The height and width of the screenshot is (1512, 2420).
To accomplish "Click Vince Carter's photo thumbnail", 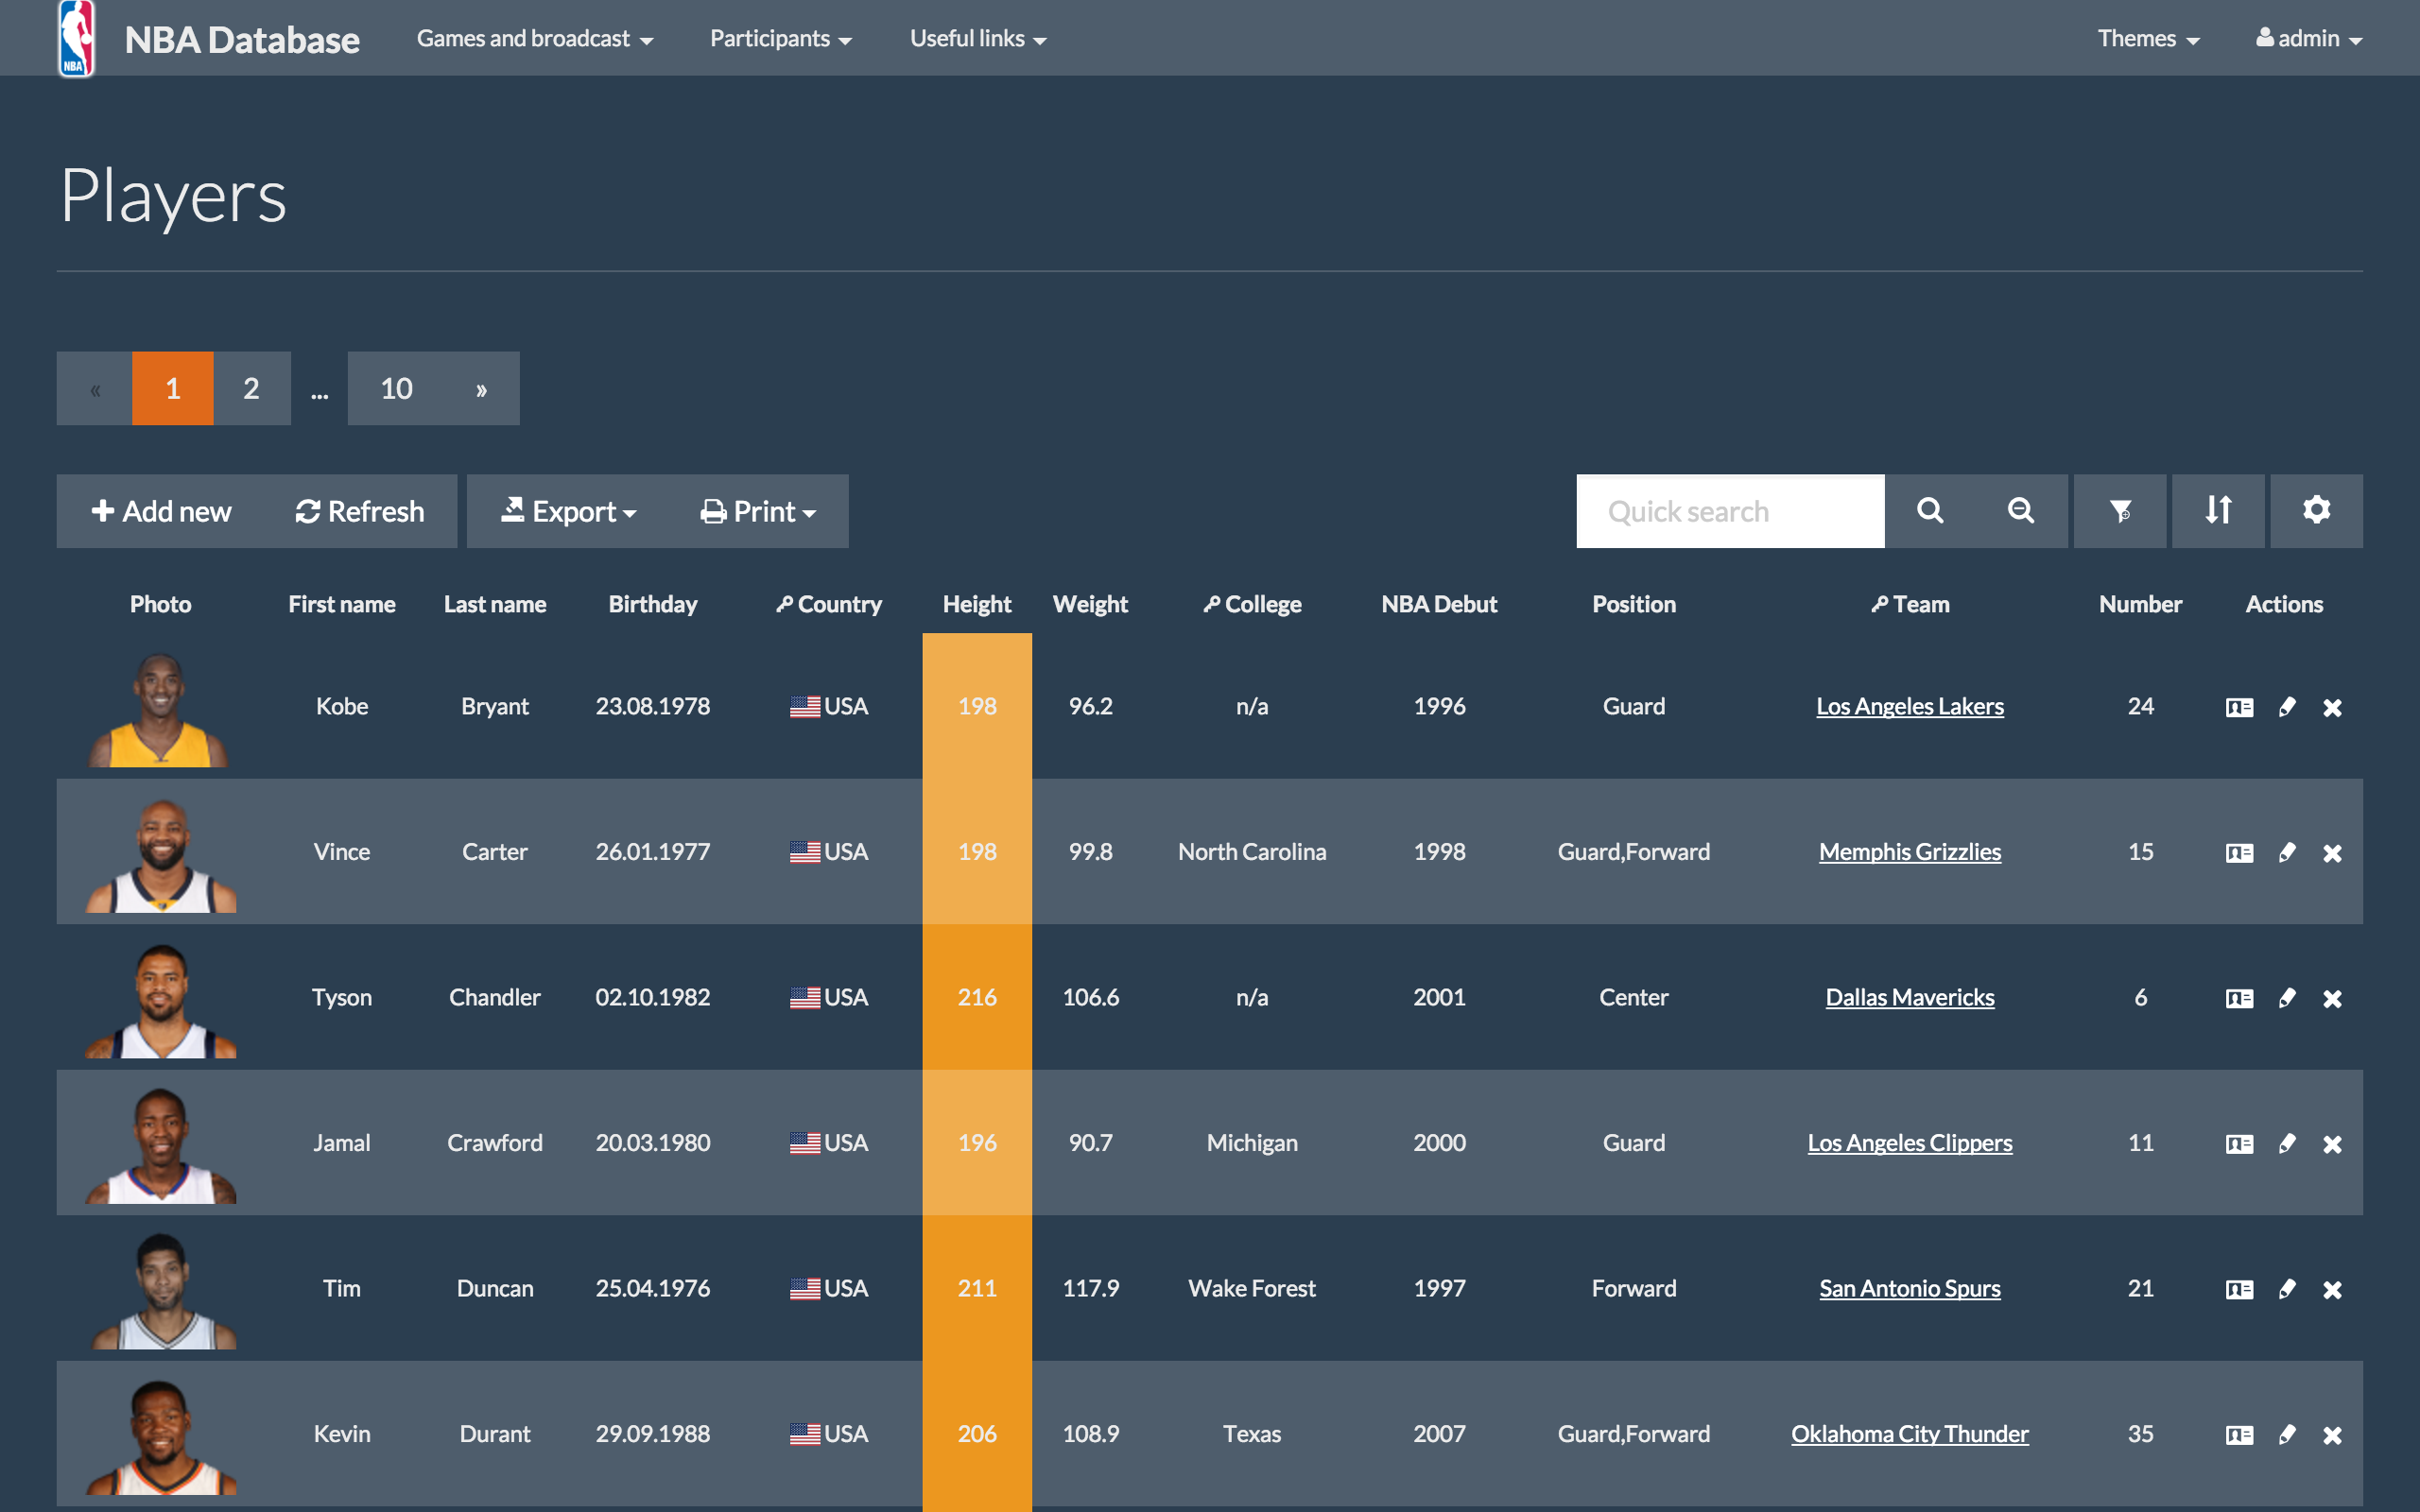I will click(161, 851).
